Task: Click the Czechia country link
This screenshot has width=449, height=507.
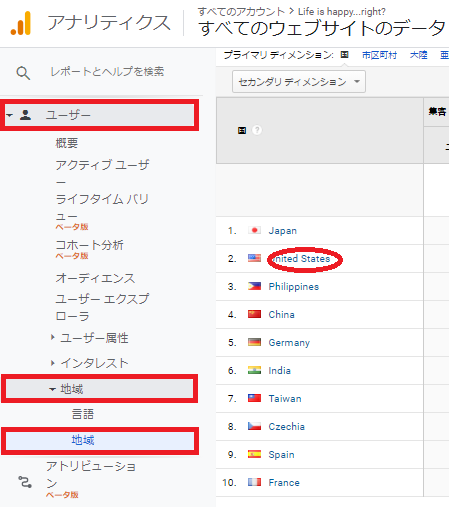Action: click(286, 427)
